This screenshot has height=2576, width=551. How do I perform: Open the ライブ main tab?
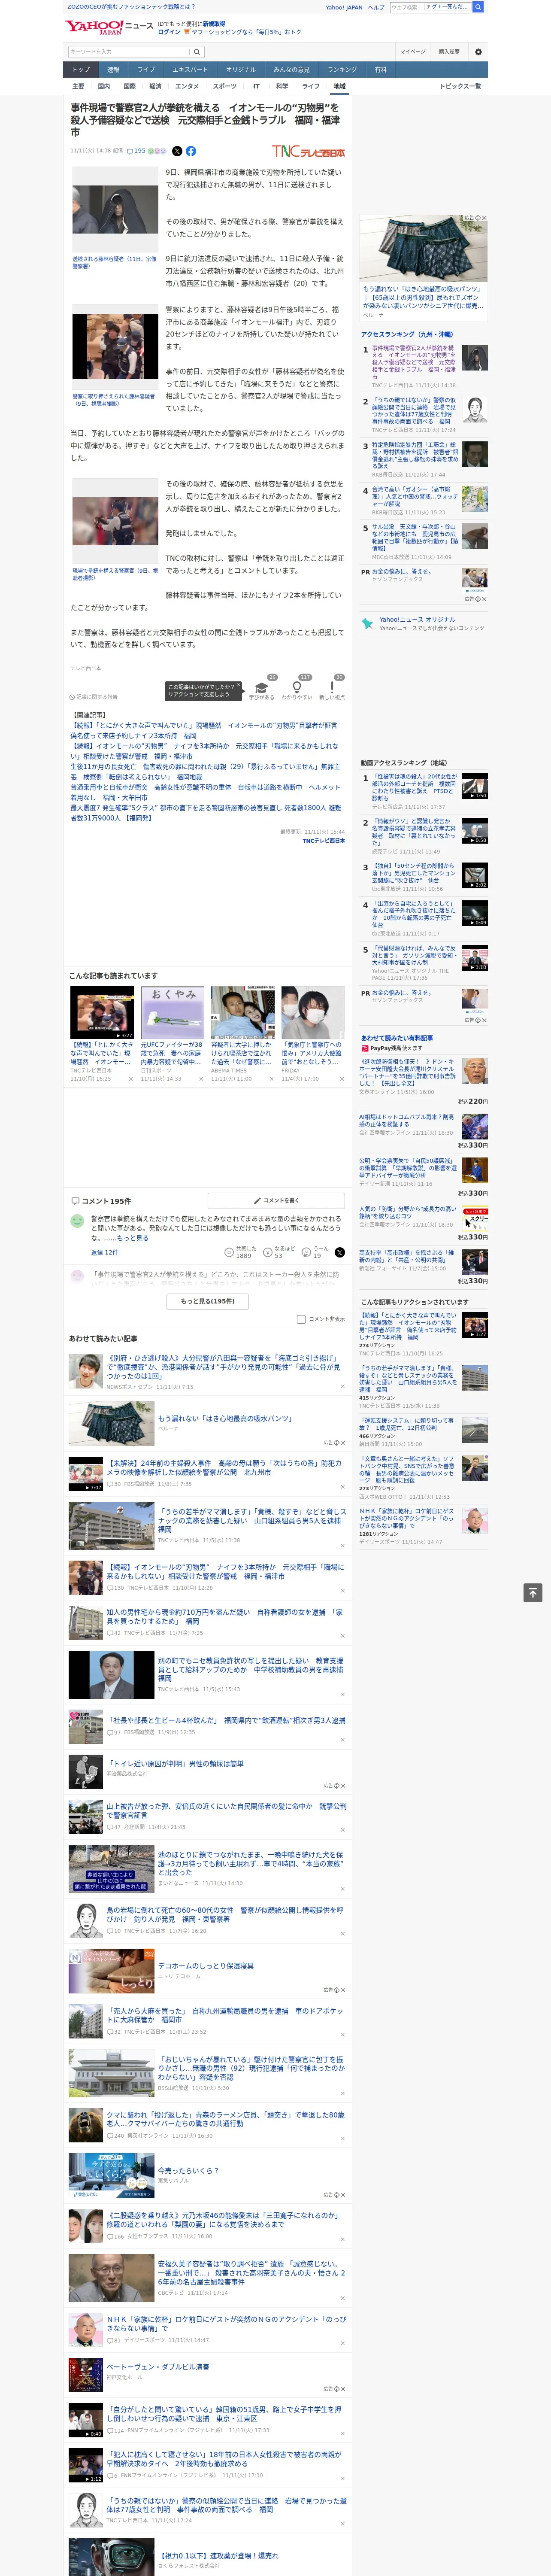tap(146, 70)
